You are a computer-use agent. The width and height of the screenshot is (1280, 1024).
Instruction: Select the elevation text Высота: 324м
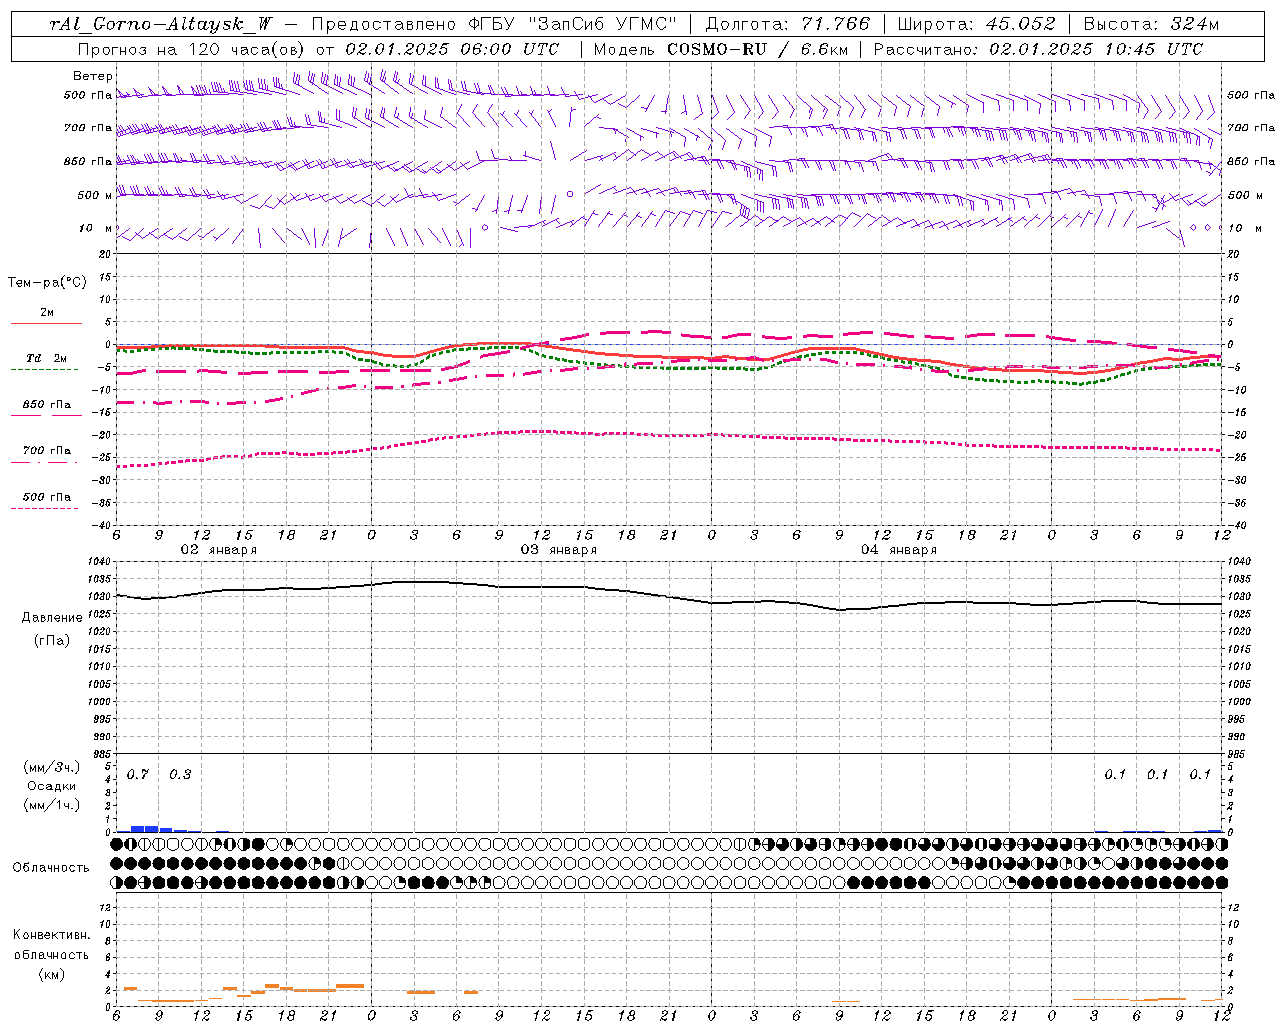tap(1151, 24)
